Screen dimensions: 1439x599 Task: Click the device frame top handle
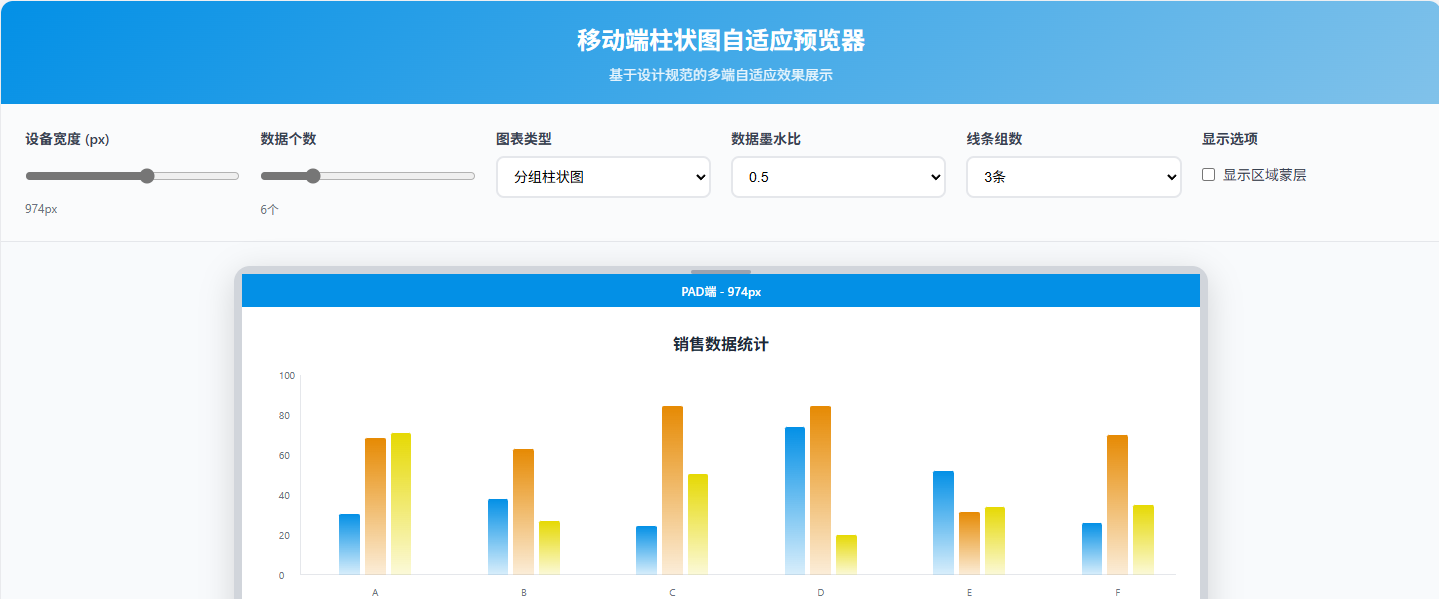tap(720, 269)
